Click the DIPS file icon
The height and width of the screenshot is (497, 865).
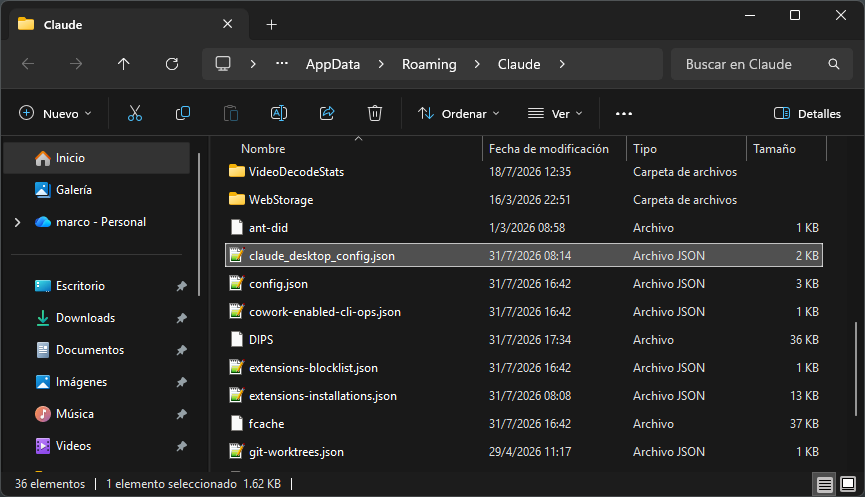pyautogui.click(x=237, y=339)
